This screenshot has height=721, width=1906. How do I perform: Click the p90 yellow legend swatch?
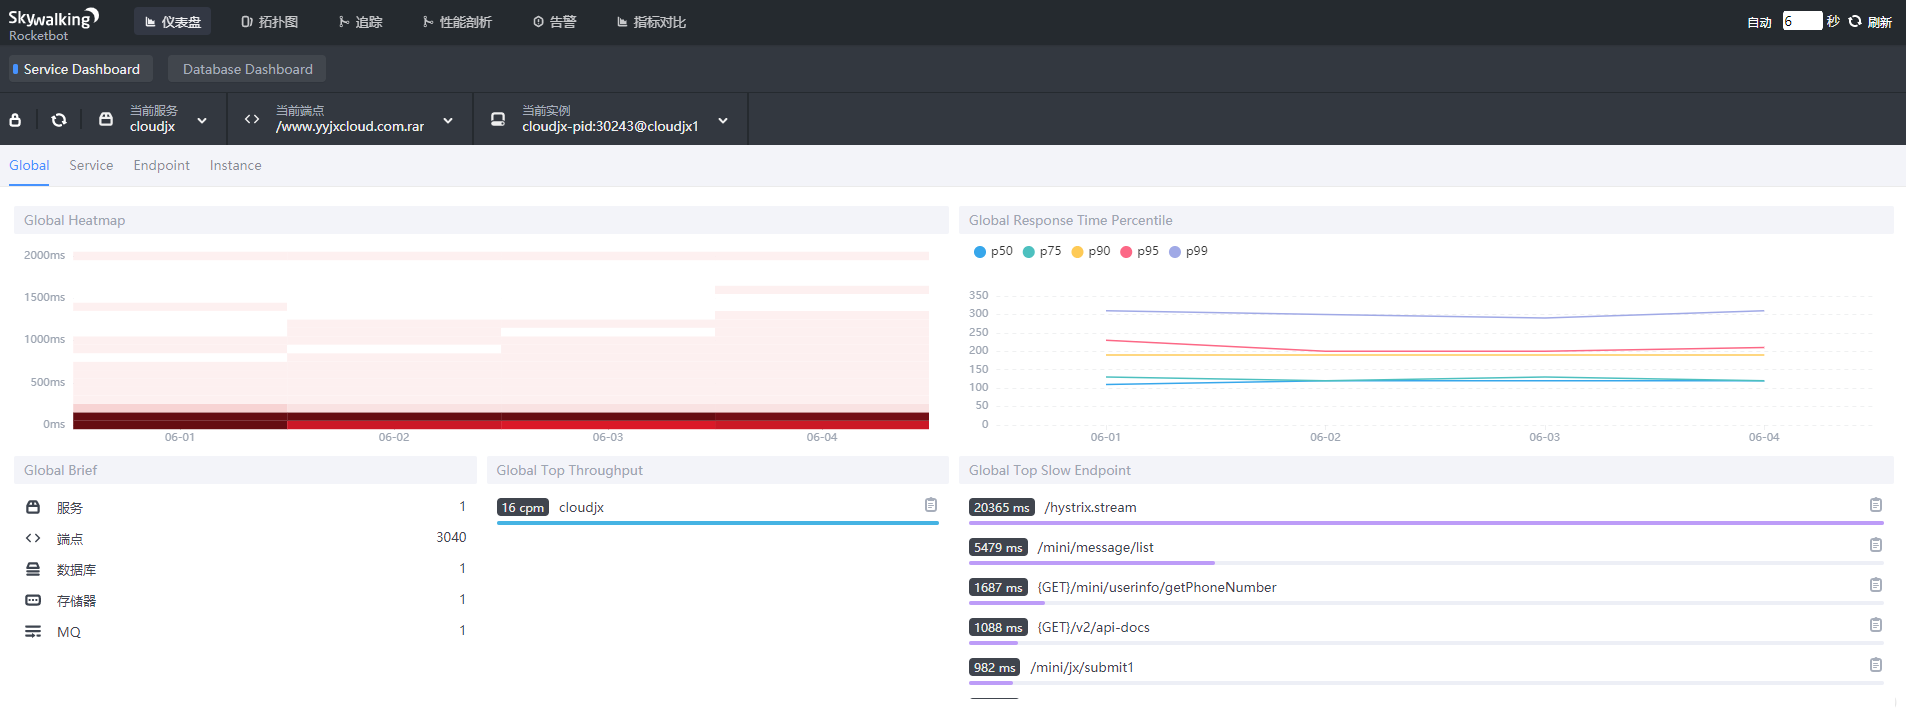tap(1077, 252)
